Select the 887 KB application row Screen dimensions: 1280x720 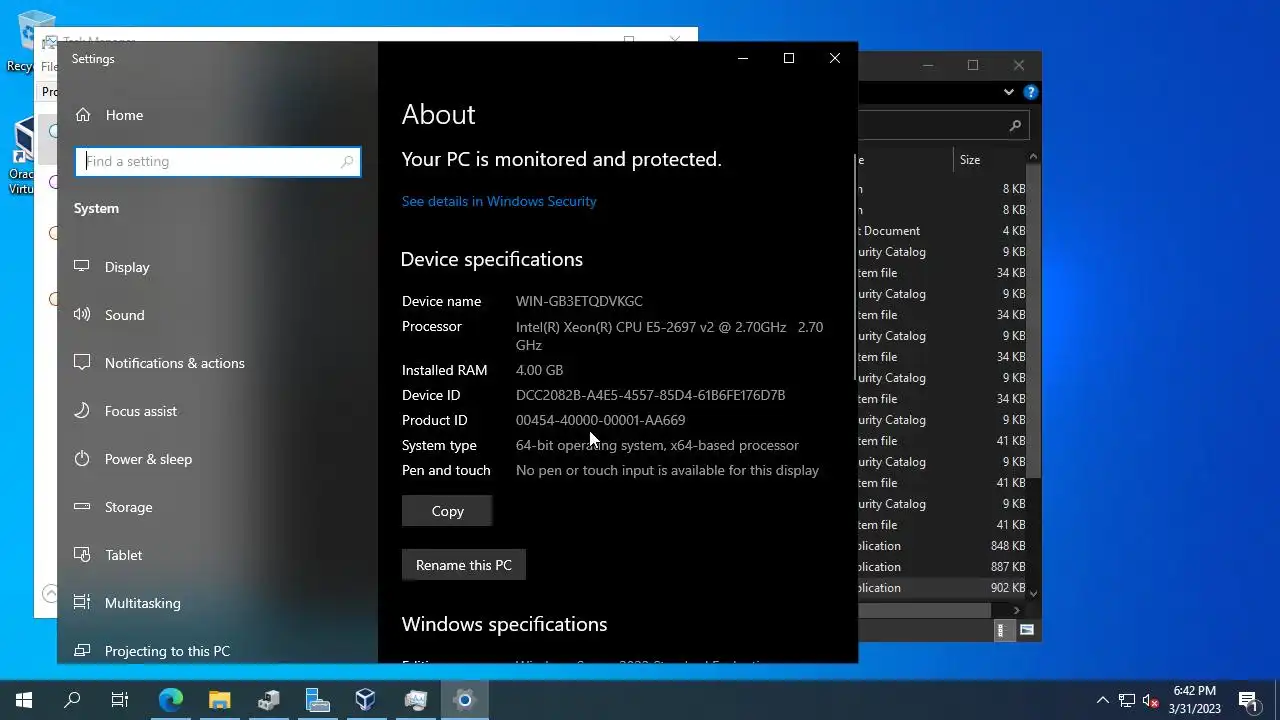(x=942, y=567)
